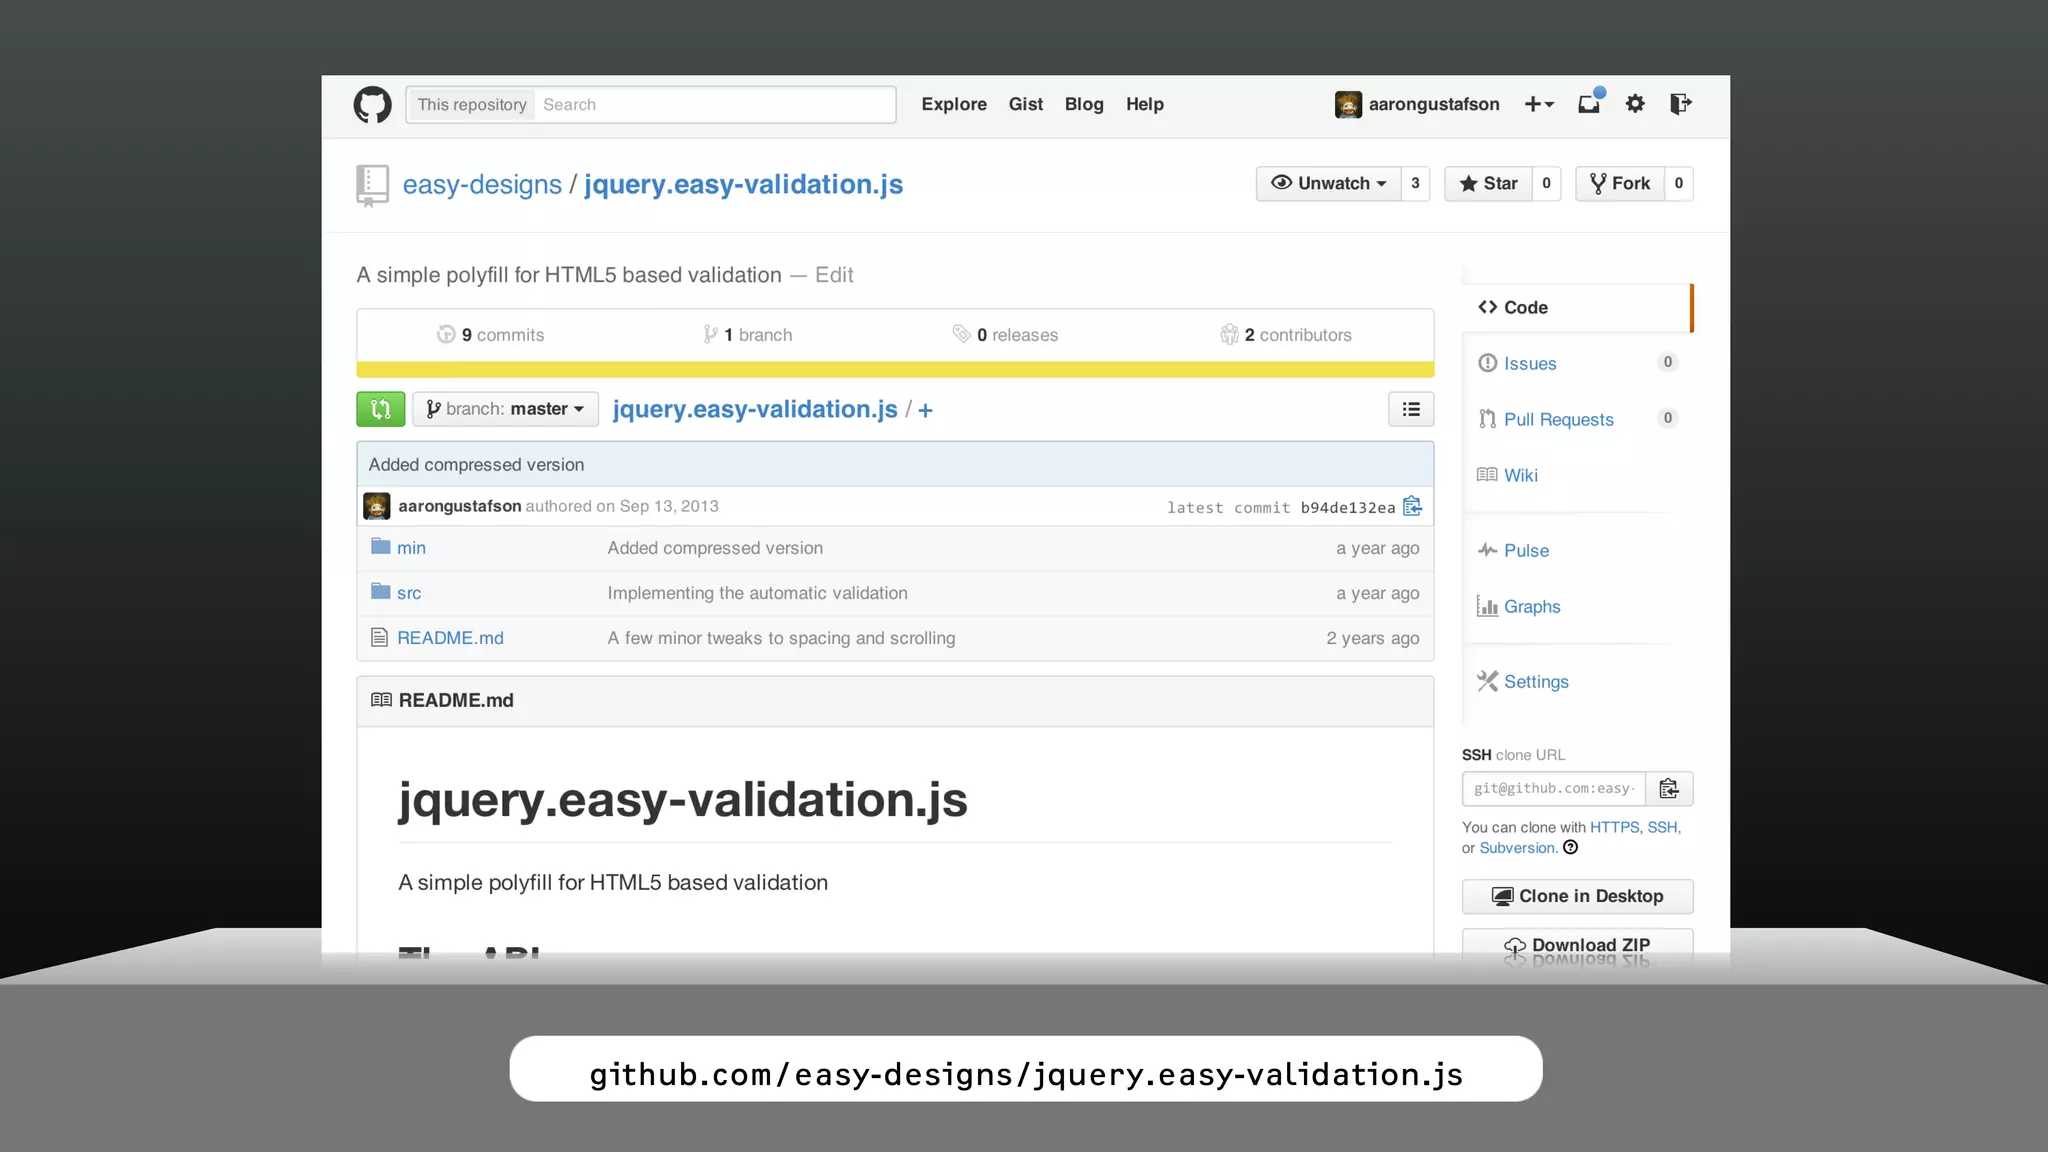
Task: Open Blog in top navigation
Action: click(x=1084, y=104)
